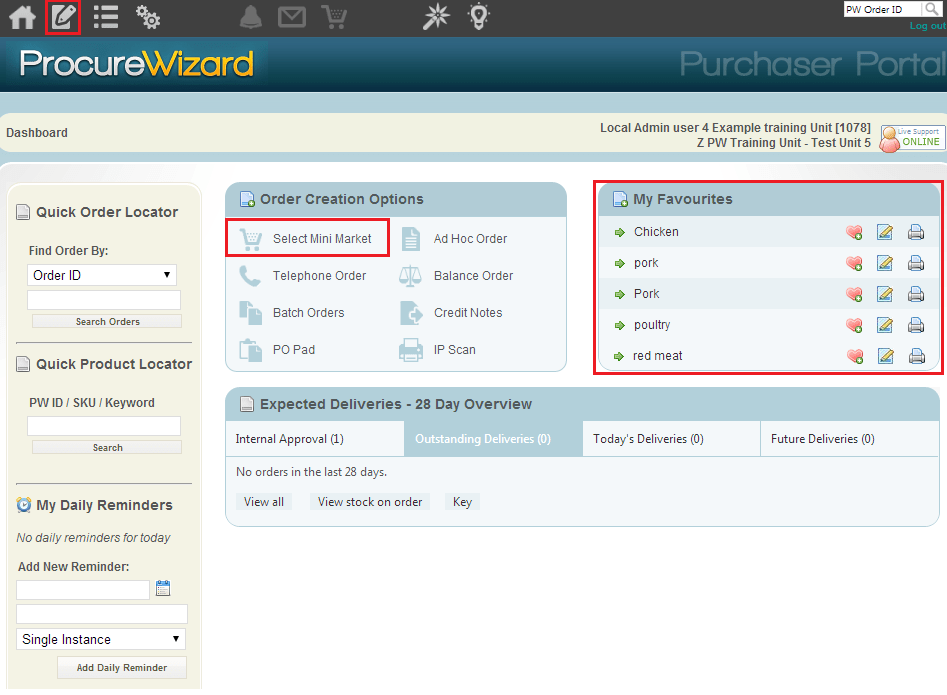Start an Ad Hoc Order
The image size is (947, 695).
[468, 238]
